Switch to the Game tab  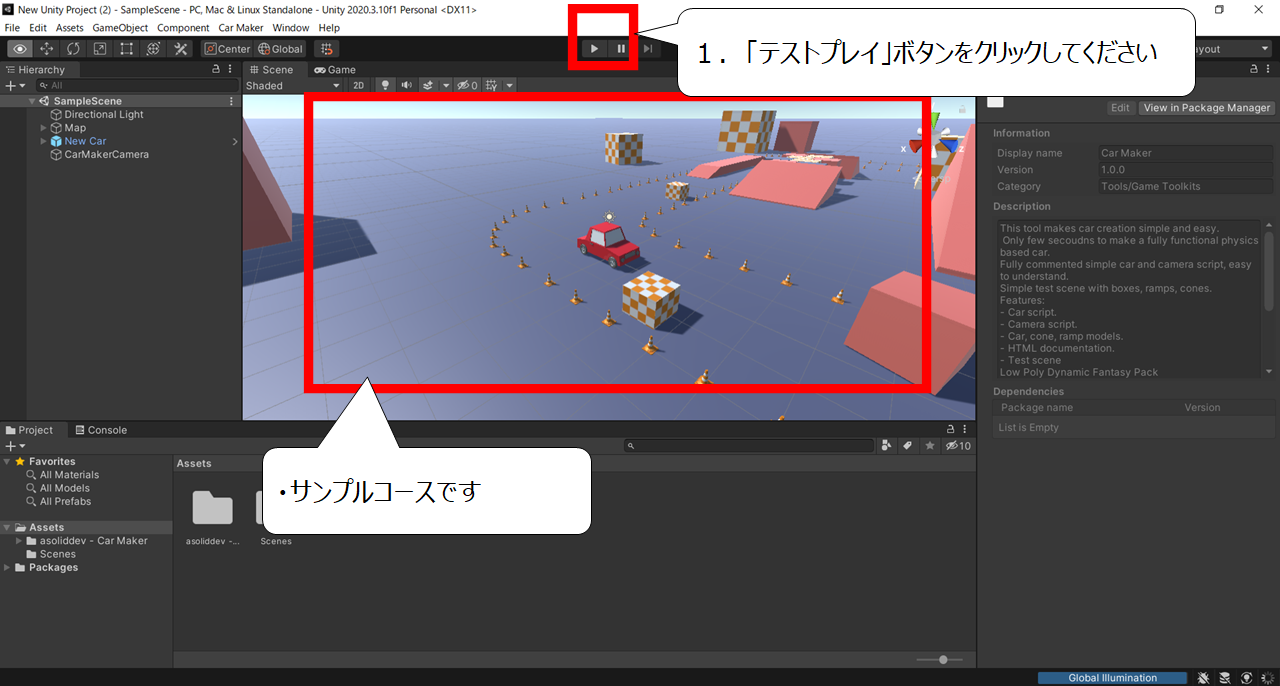point(335,70)
